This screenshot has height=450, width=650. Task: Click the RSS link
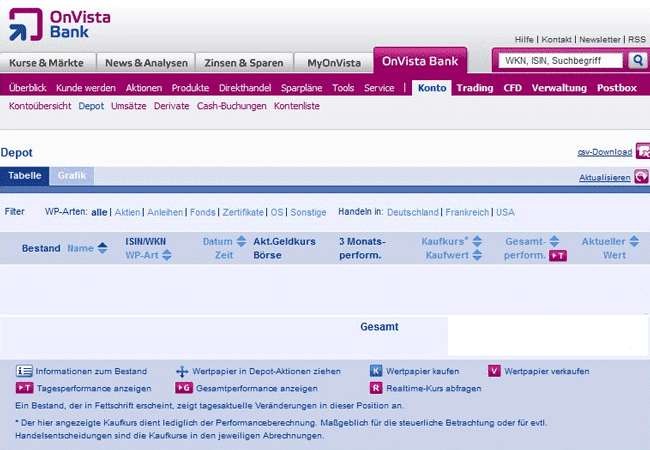point(637,39)
